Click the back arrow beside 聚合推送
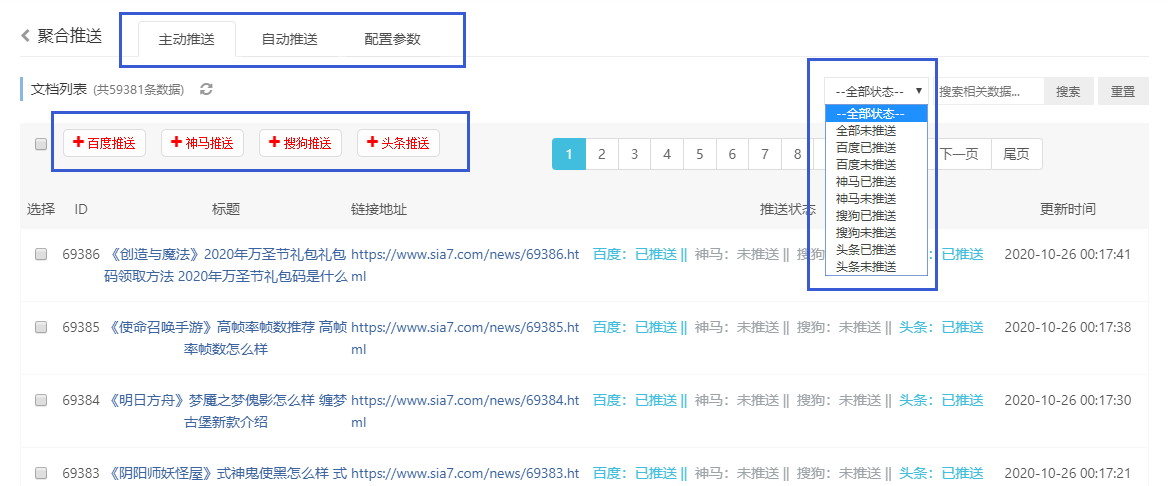 (25, 36)
